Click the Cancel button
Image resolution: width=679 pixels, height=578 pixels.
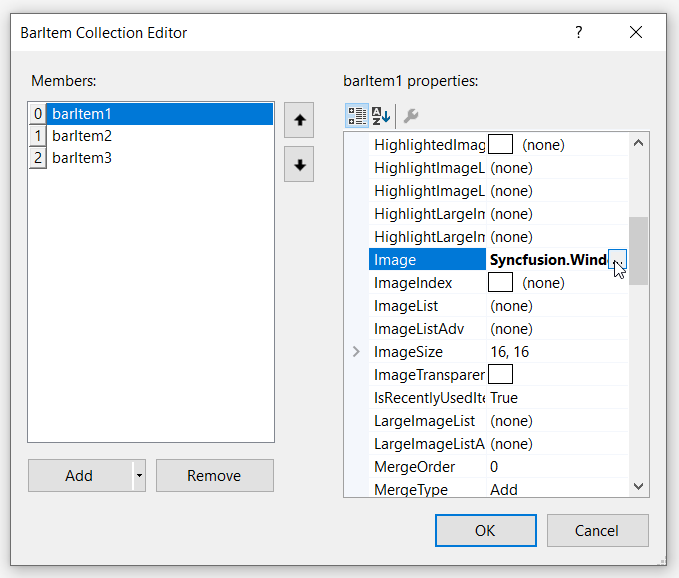point(598,530)
